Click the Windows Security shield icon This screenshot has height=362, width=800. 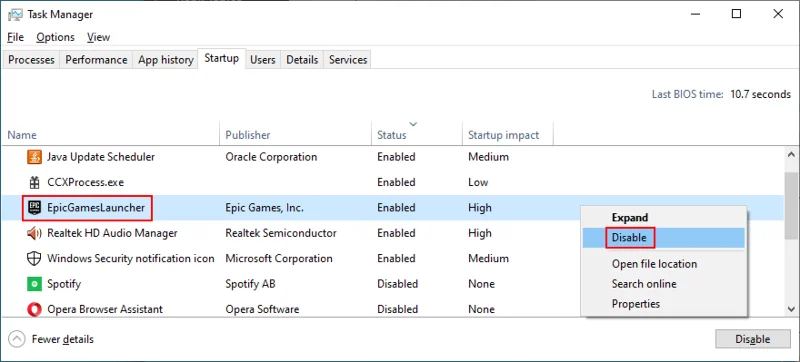click(34, 258)
